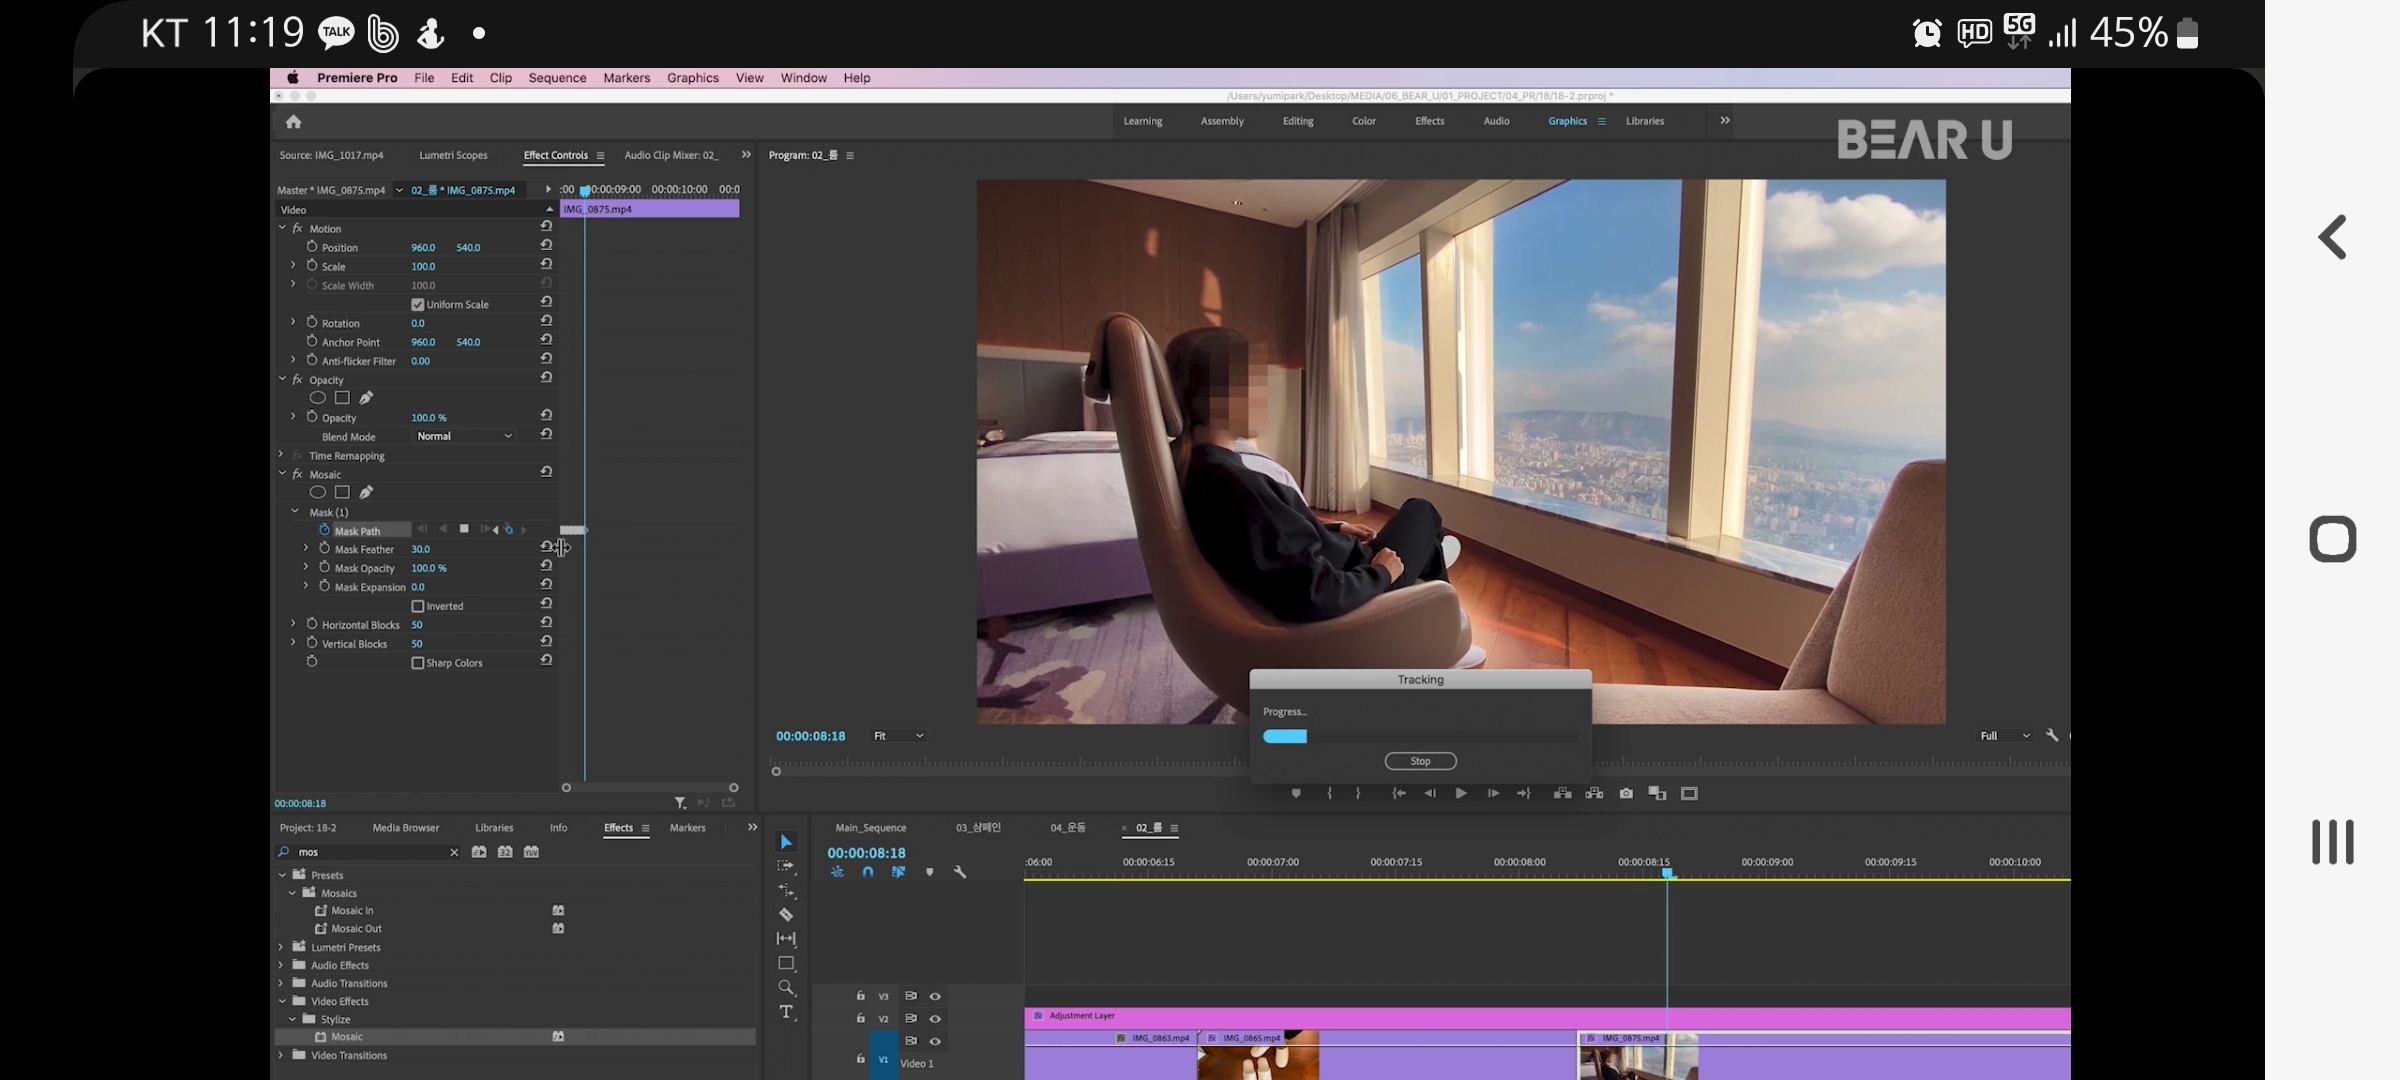Click the Home icon
Screen dimensions: 2400x1080
(x=293, y=122)
